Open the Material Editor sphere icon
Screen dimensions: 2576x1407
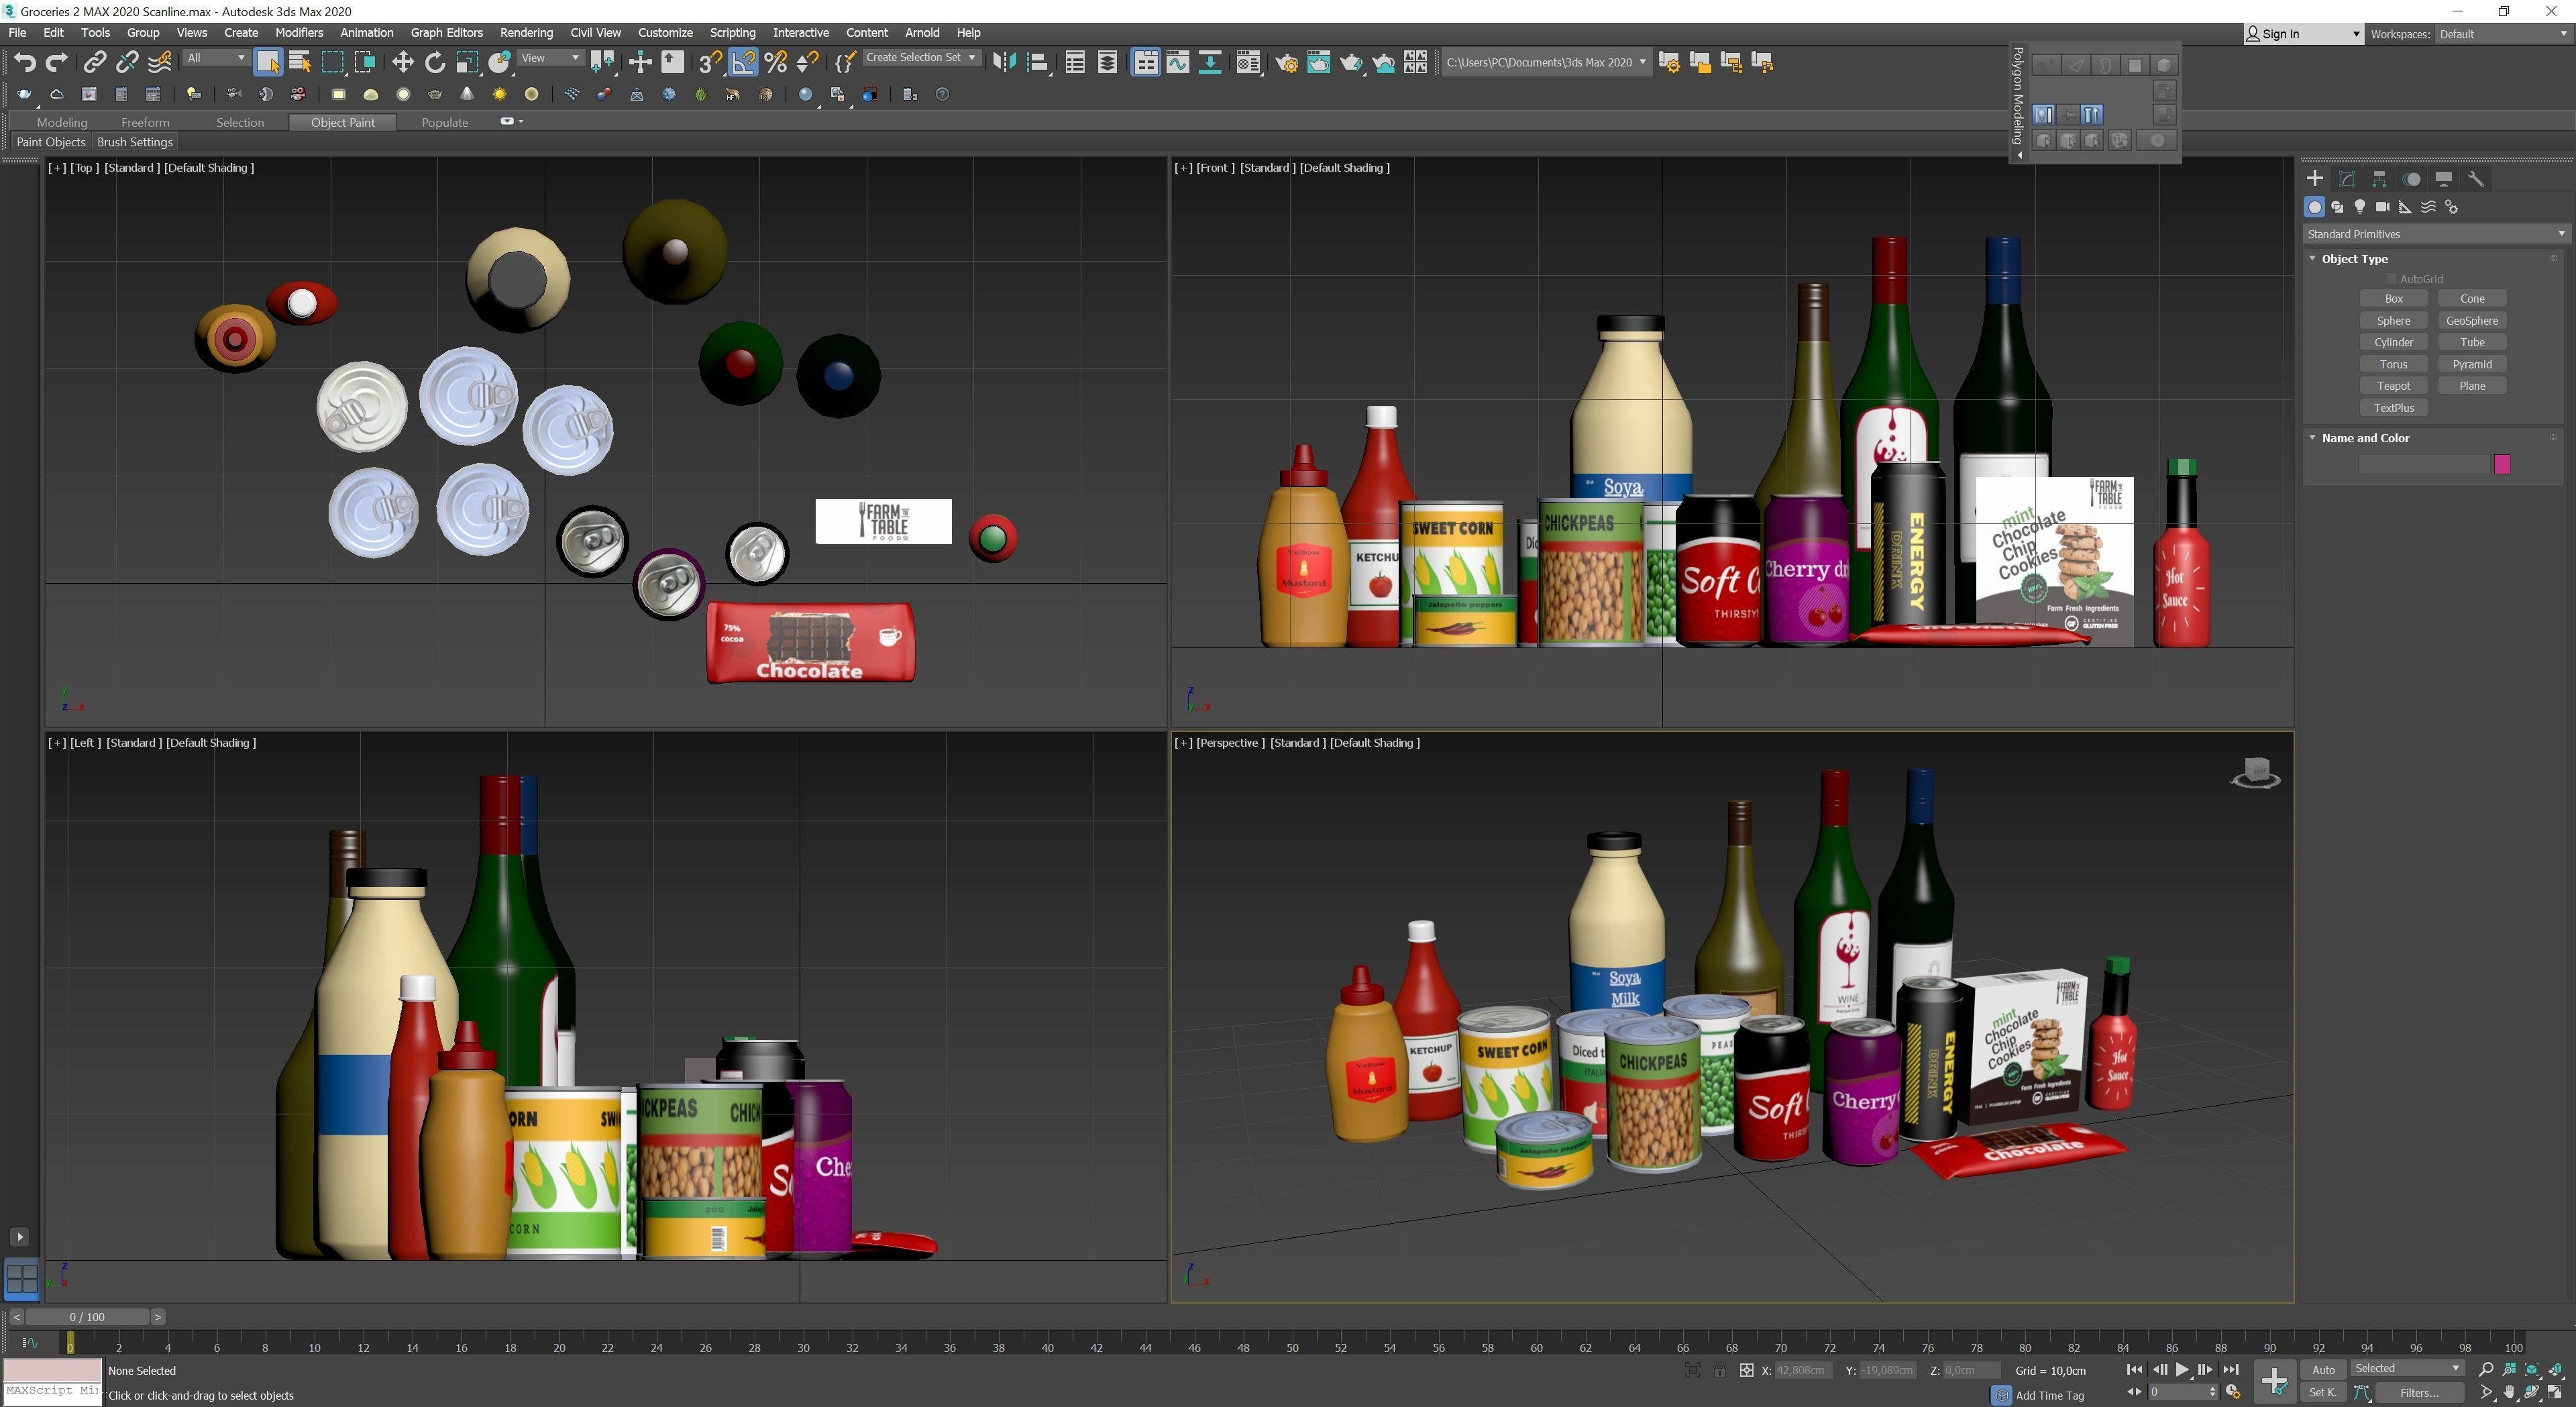click(1247, 62)
